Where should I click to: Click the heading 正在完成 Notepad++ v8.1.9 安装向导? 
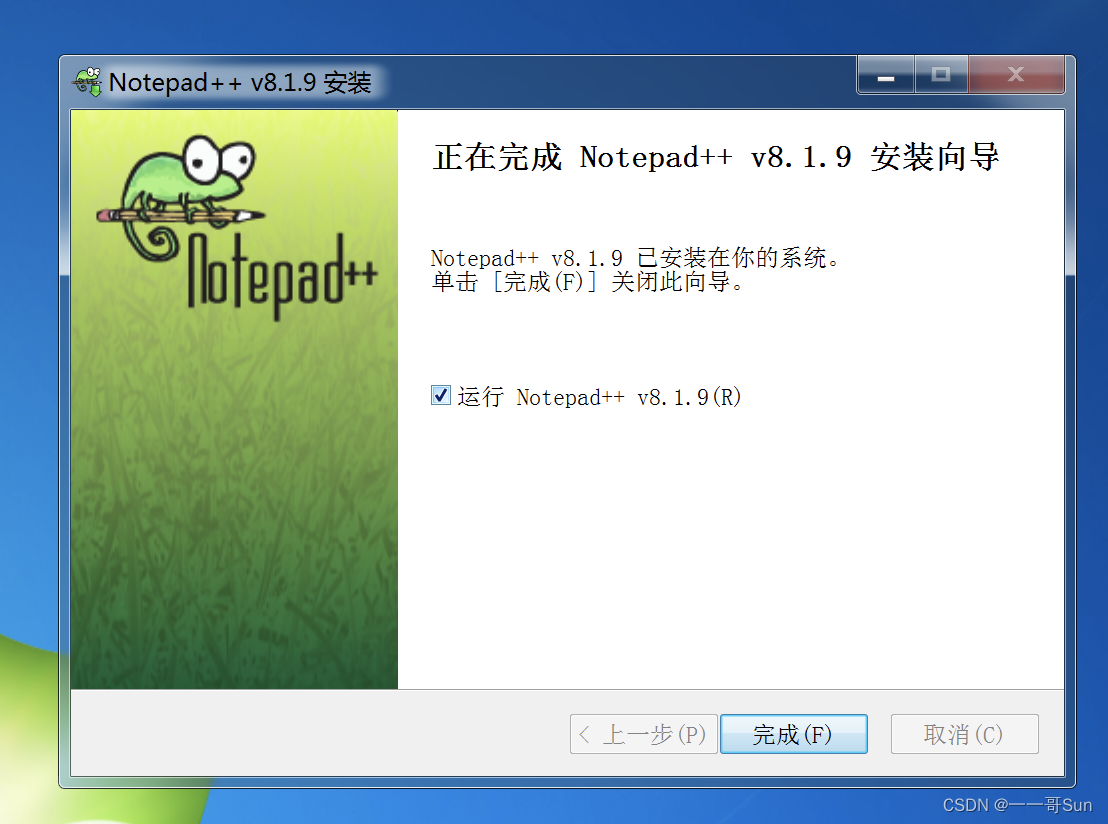[x=716, y=157]
